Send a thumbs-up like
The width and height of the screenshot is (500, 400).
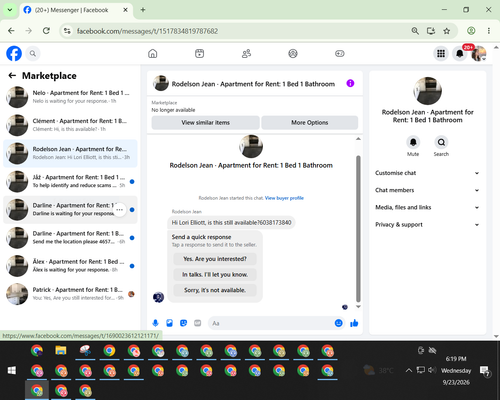tap(354, 323)
